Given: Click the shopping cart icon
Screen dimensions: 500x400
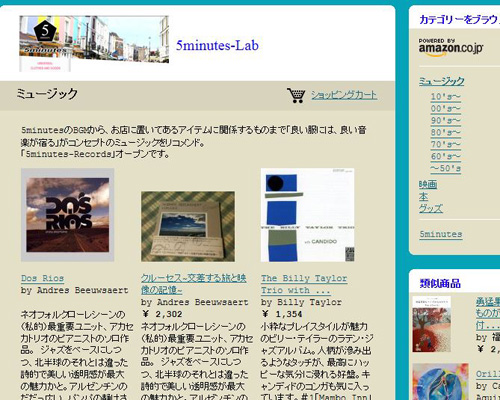Looking at the screenshot, I should pyautogui.click(x=296, y=95).
